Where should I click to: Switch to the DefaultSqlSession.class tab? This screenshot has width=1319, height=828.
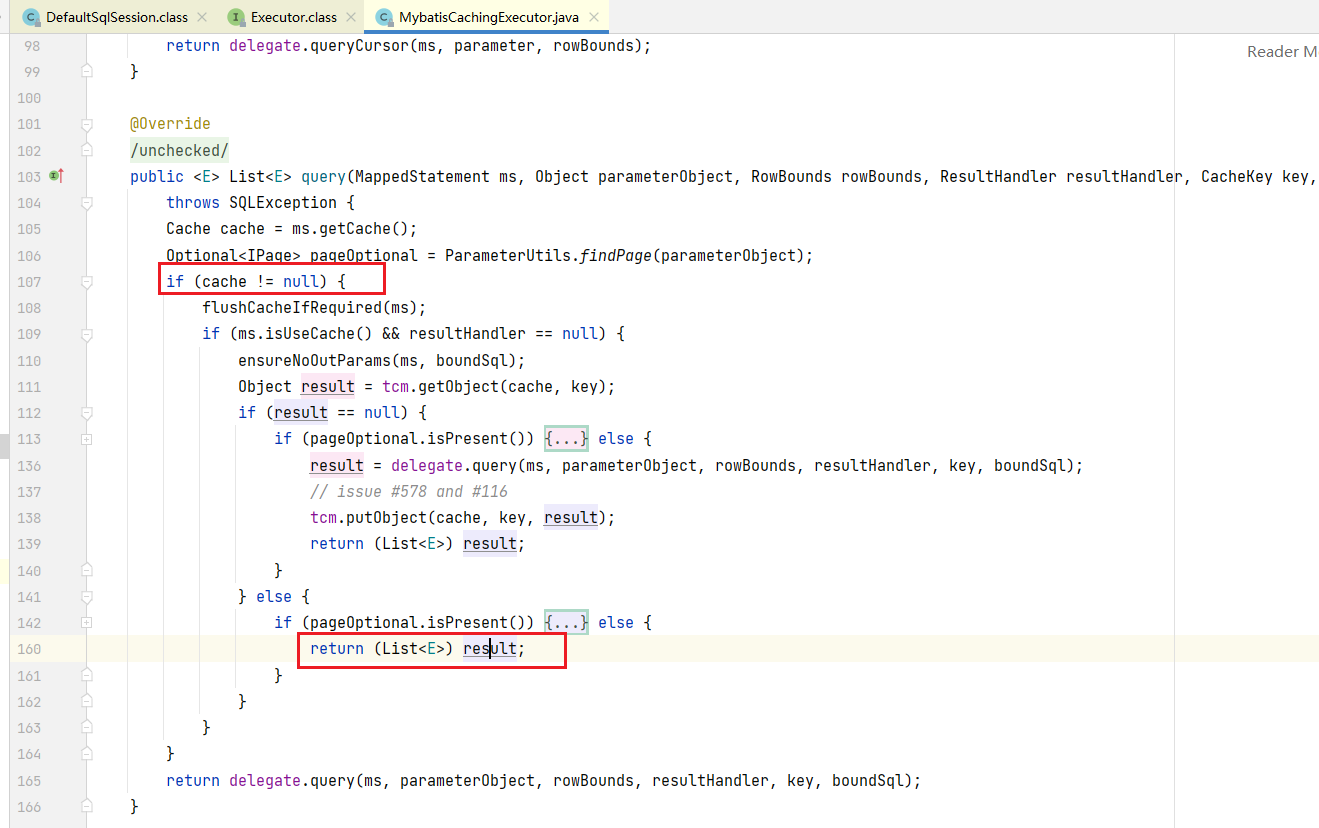click(x=116, y=17)
